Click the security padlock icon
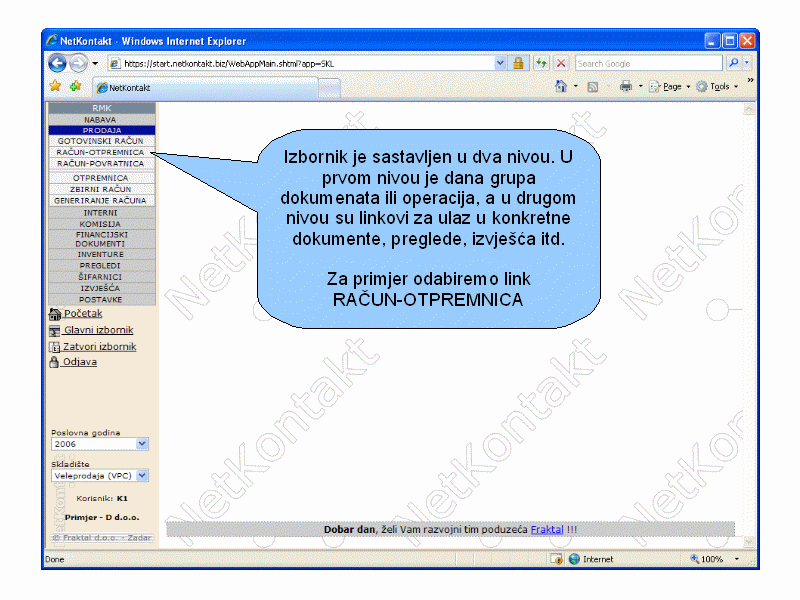Viewport: 800px width, 600px height. pyautogui.click(x=518, y=63)
